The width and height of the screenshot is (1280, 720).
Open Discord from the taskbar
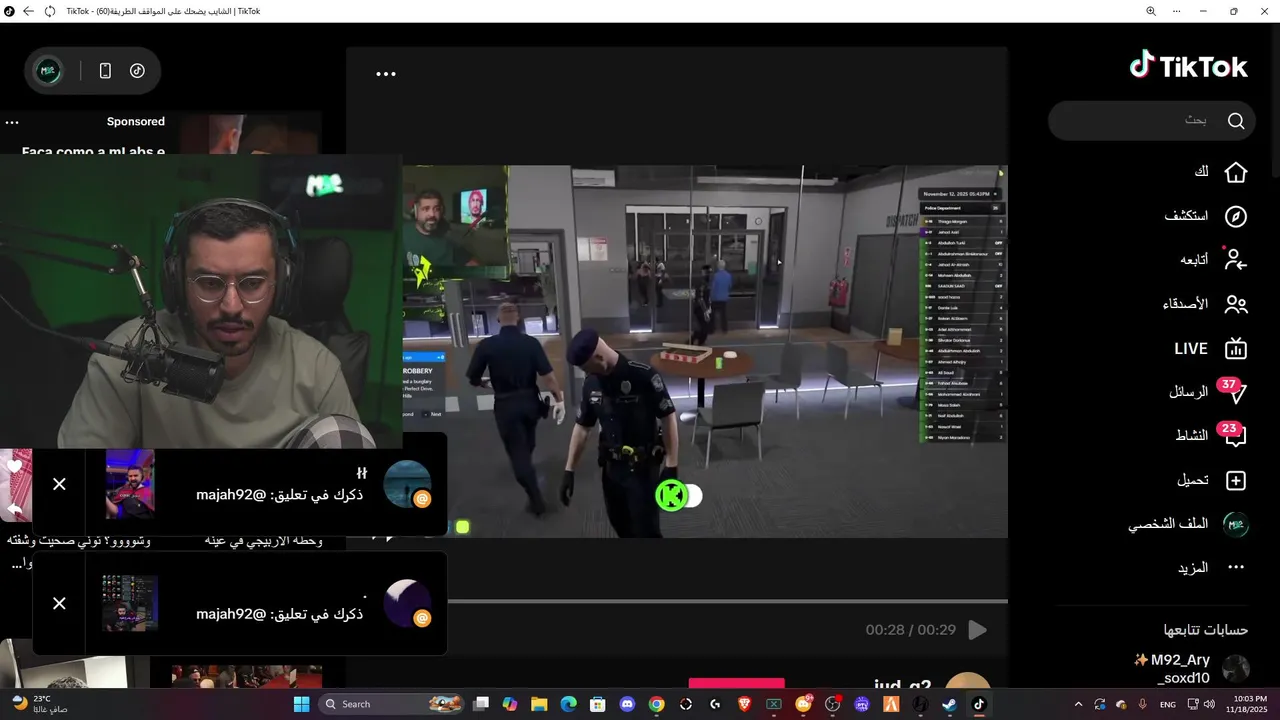(x=627, y=704)
